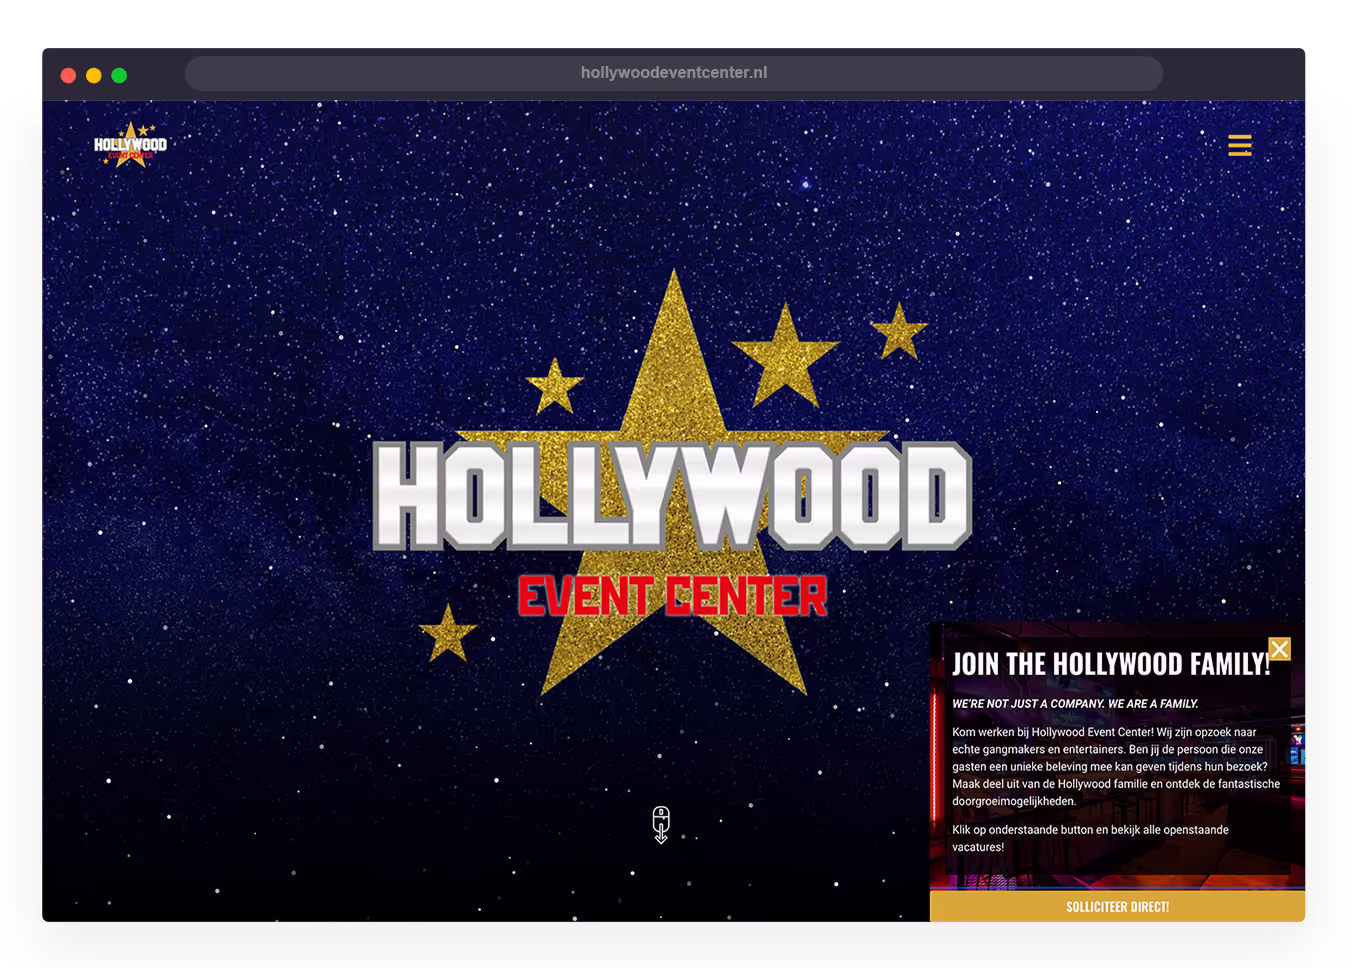1351x968 pixels.
Task: Click the 'Join the Hollywood Family!' heading
Action: 1110,664
